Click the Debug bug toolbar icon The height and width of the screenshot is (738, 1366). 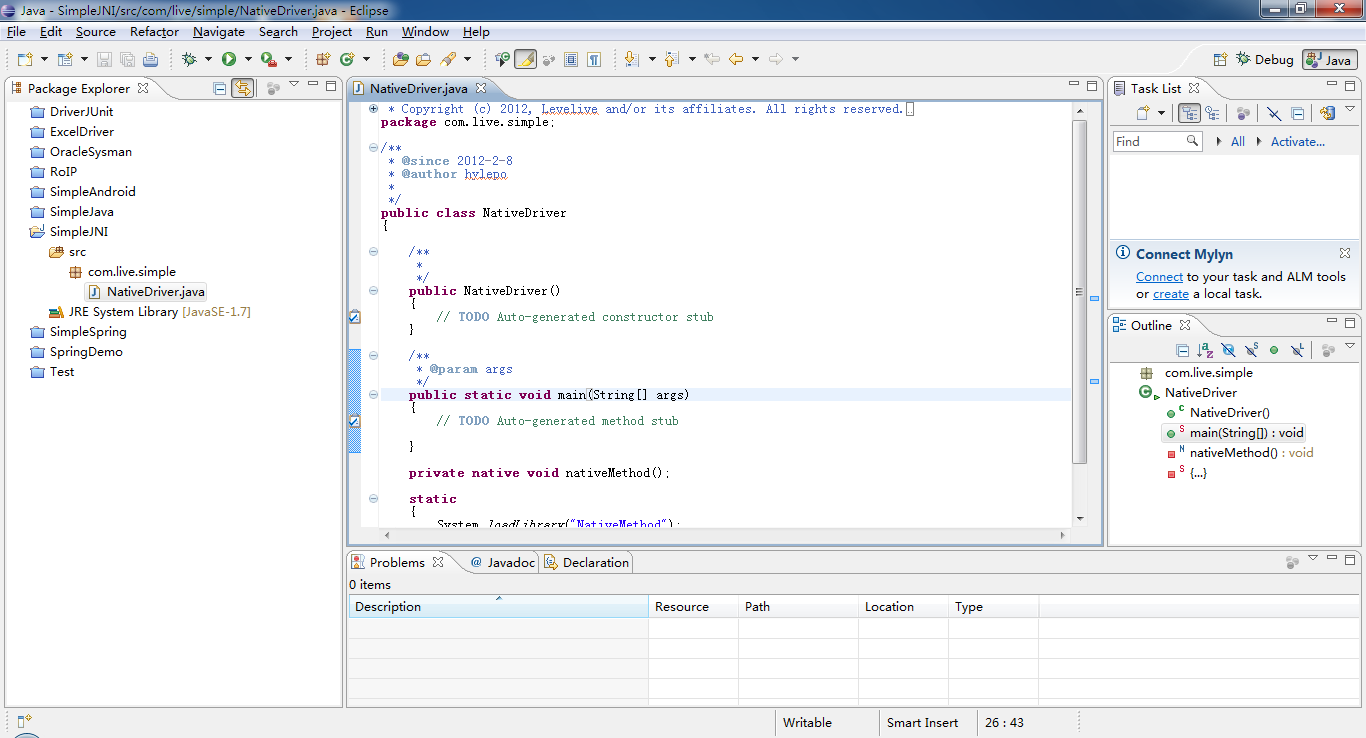click(x=189, y=60)
